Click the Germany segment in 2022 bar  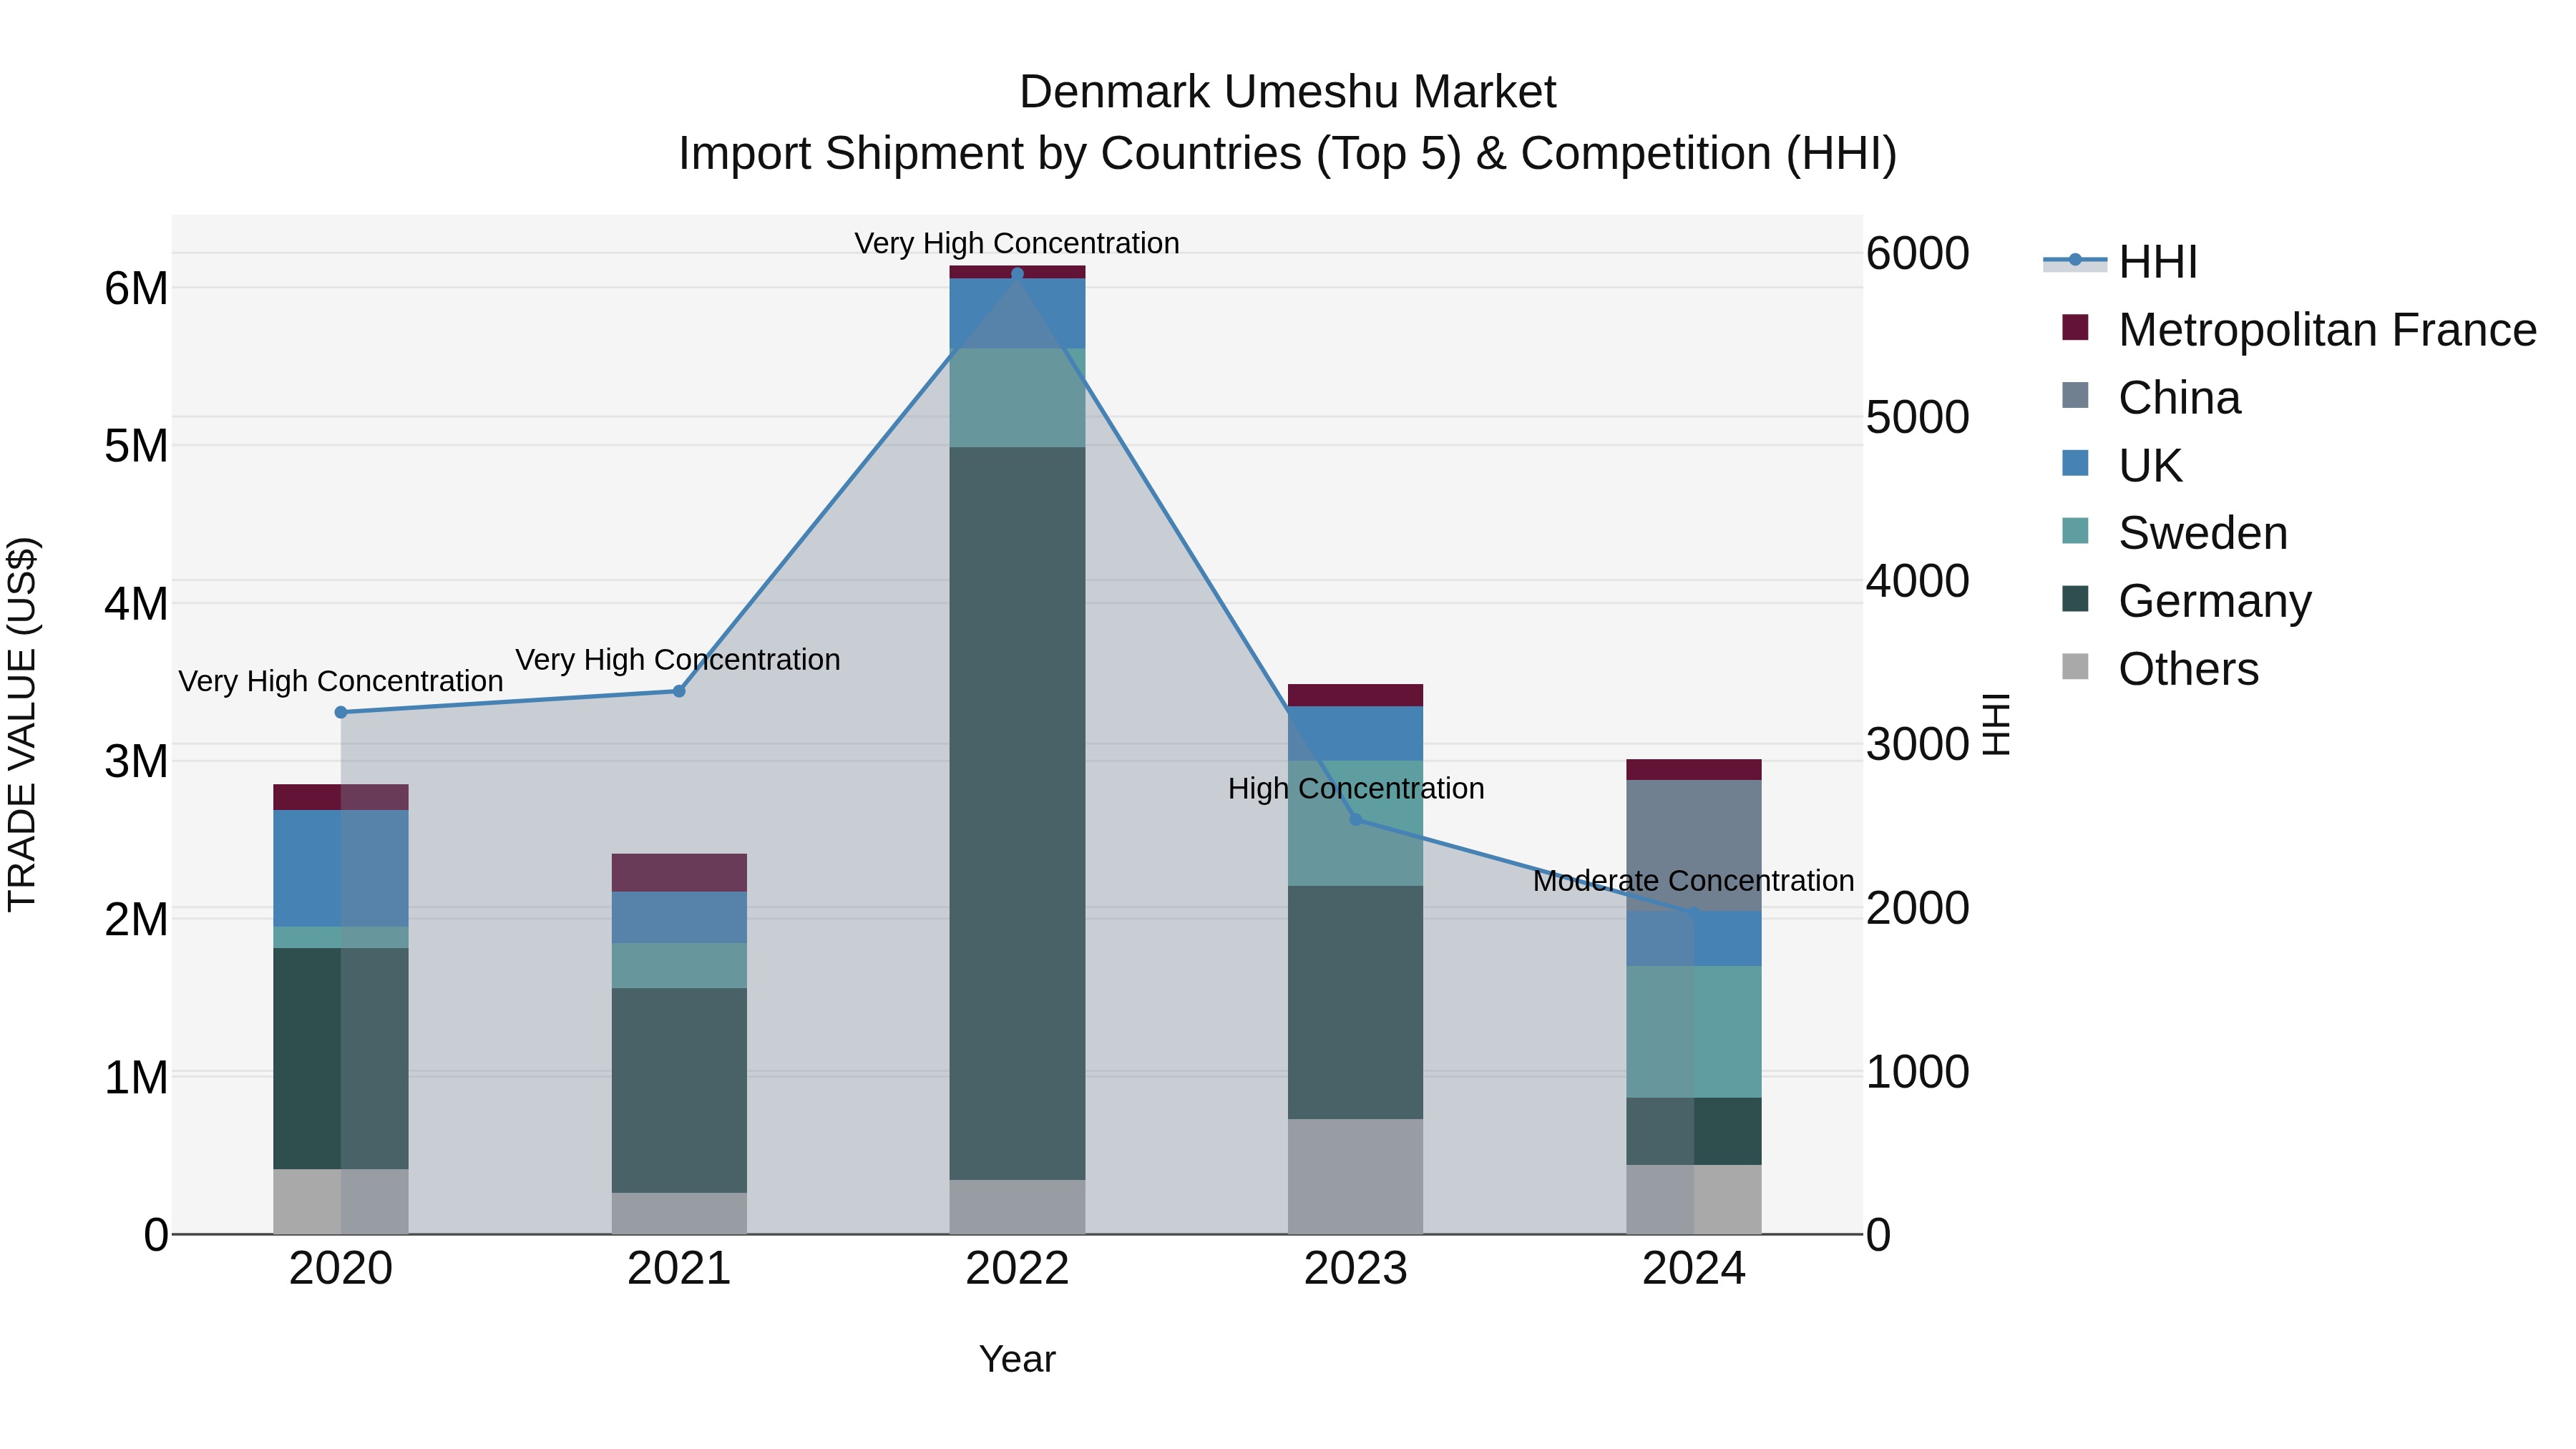pos(1017,813)
